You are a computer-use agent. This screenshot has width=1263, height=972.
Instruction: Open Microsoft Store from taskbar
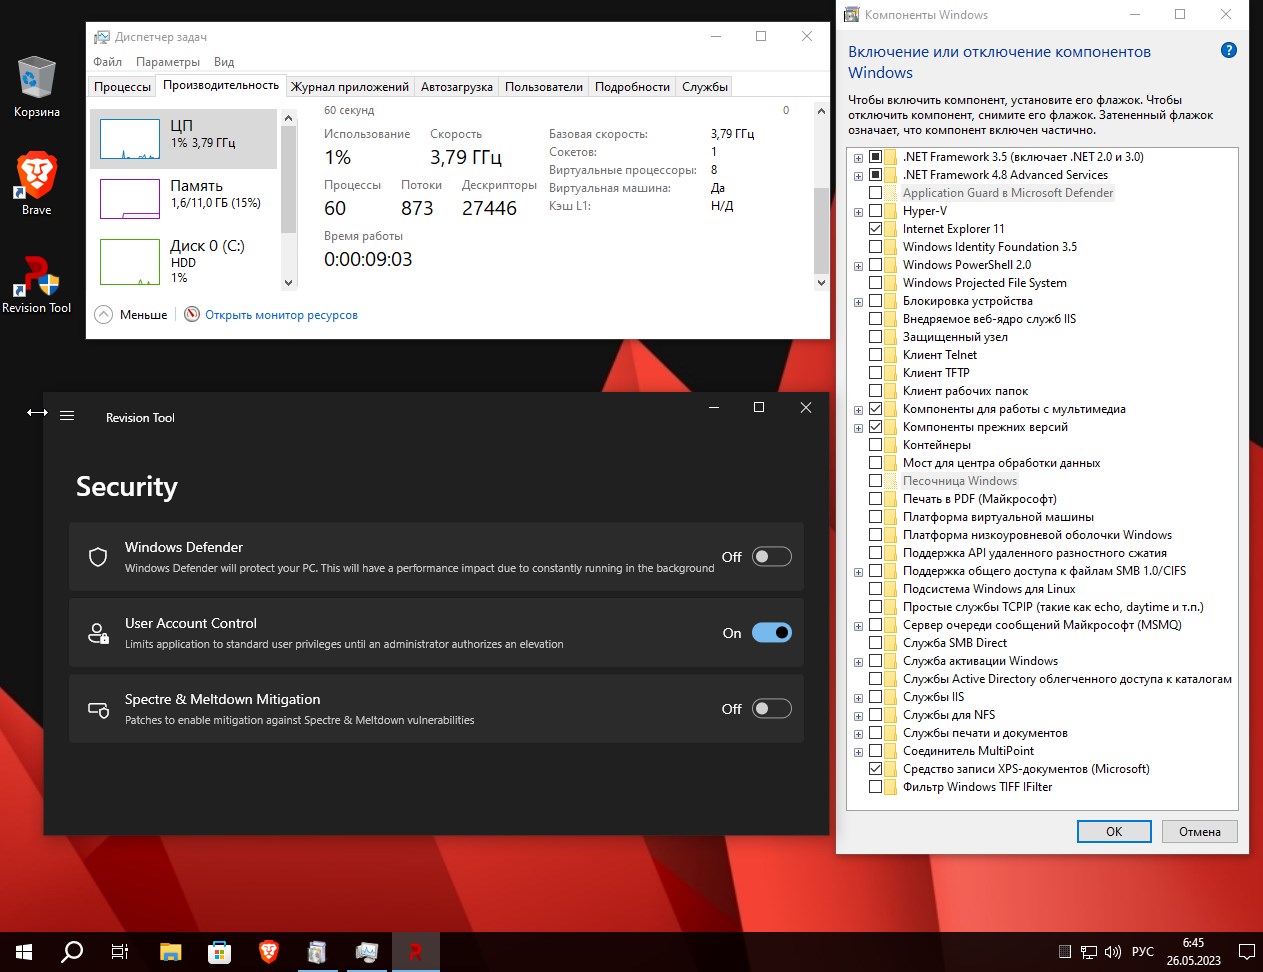tap(219, 952)
